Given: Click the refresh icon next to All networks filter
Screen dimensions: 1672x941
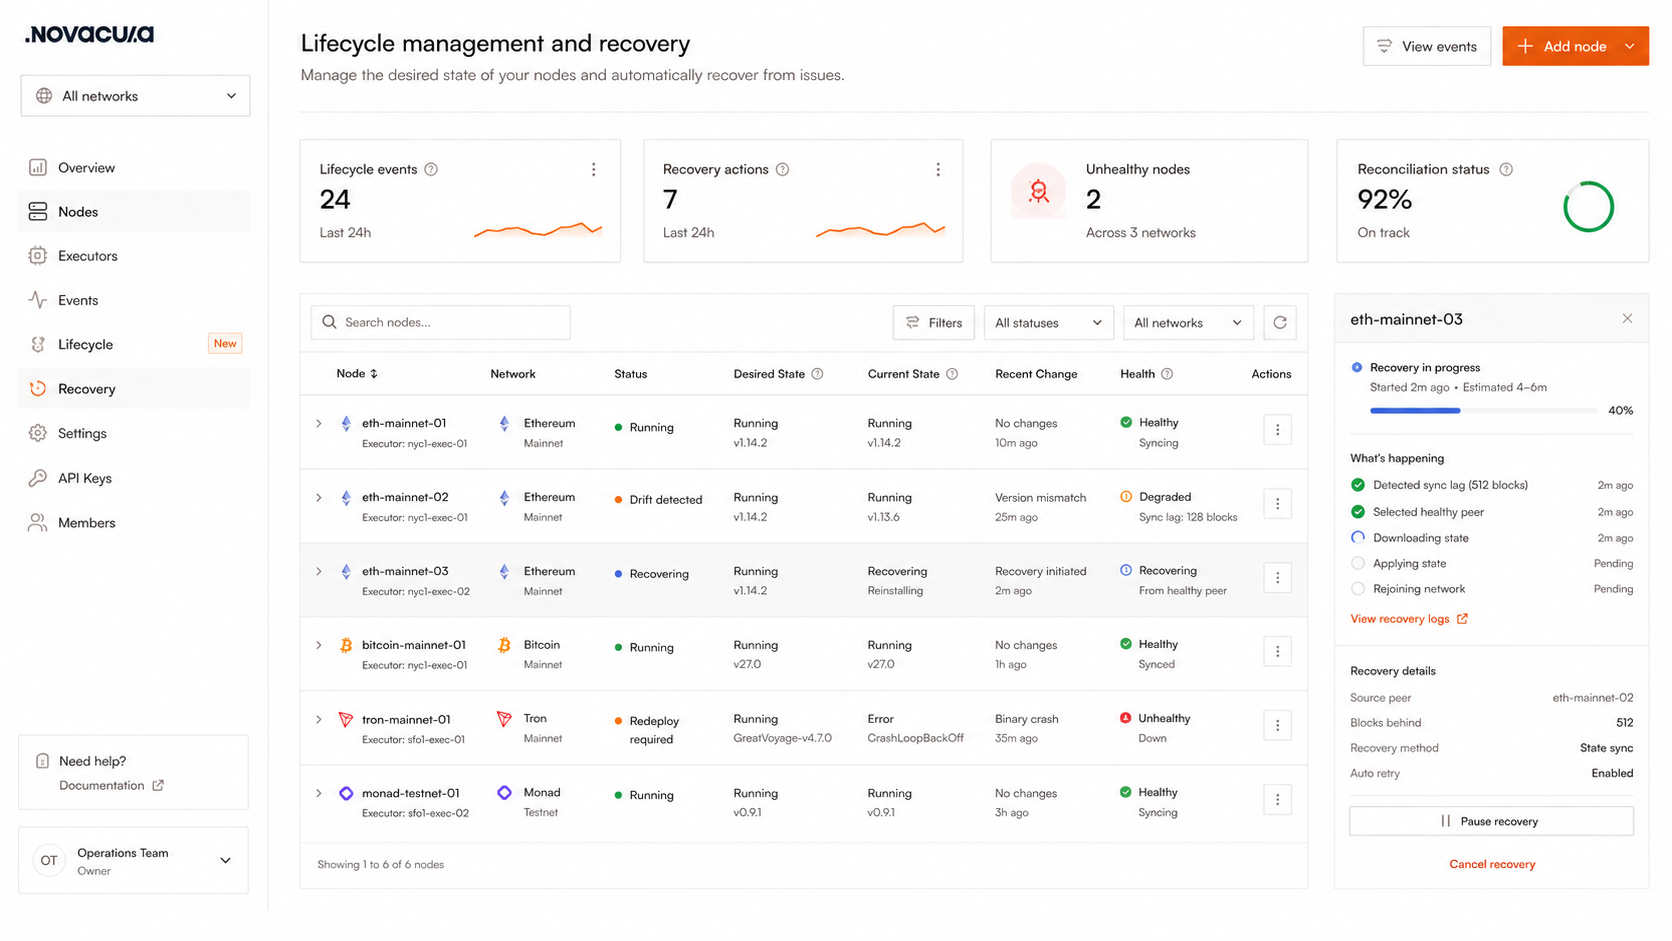Looking at the screenshot, I should (x=1280, y=323).
